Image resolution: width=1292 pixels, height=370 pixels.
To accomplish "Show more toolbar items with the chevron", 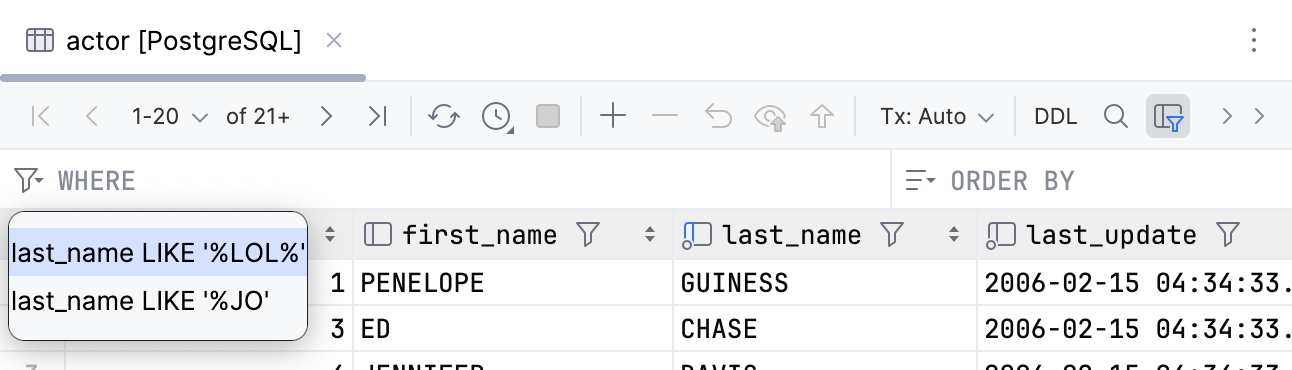I will pyautogui.click(x=1227, y=116).
